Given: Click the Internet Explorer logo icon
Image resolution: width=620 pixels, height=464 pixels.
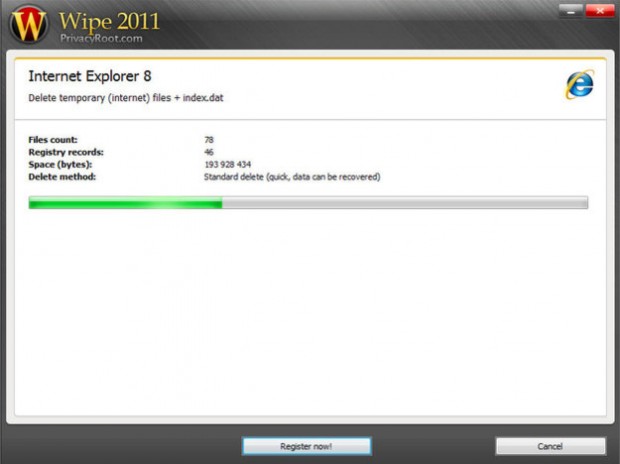Looking at the screenshot, I should click(x=580, y=84).
